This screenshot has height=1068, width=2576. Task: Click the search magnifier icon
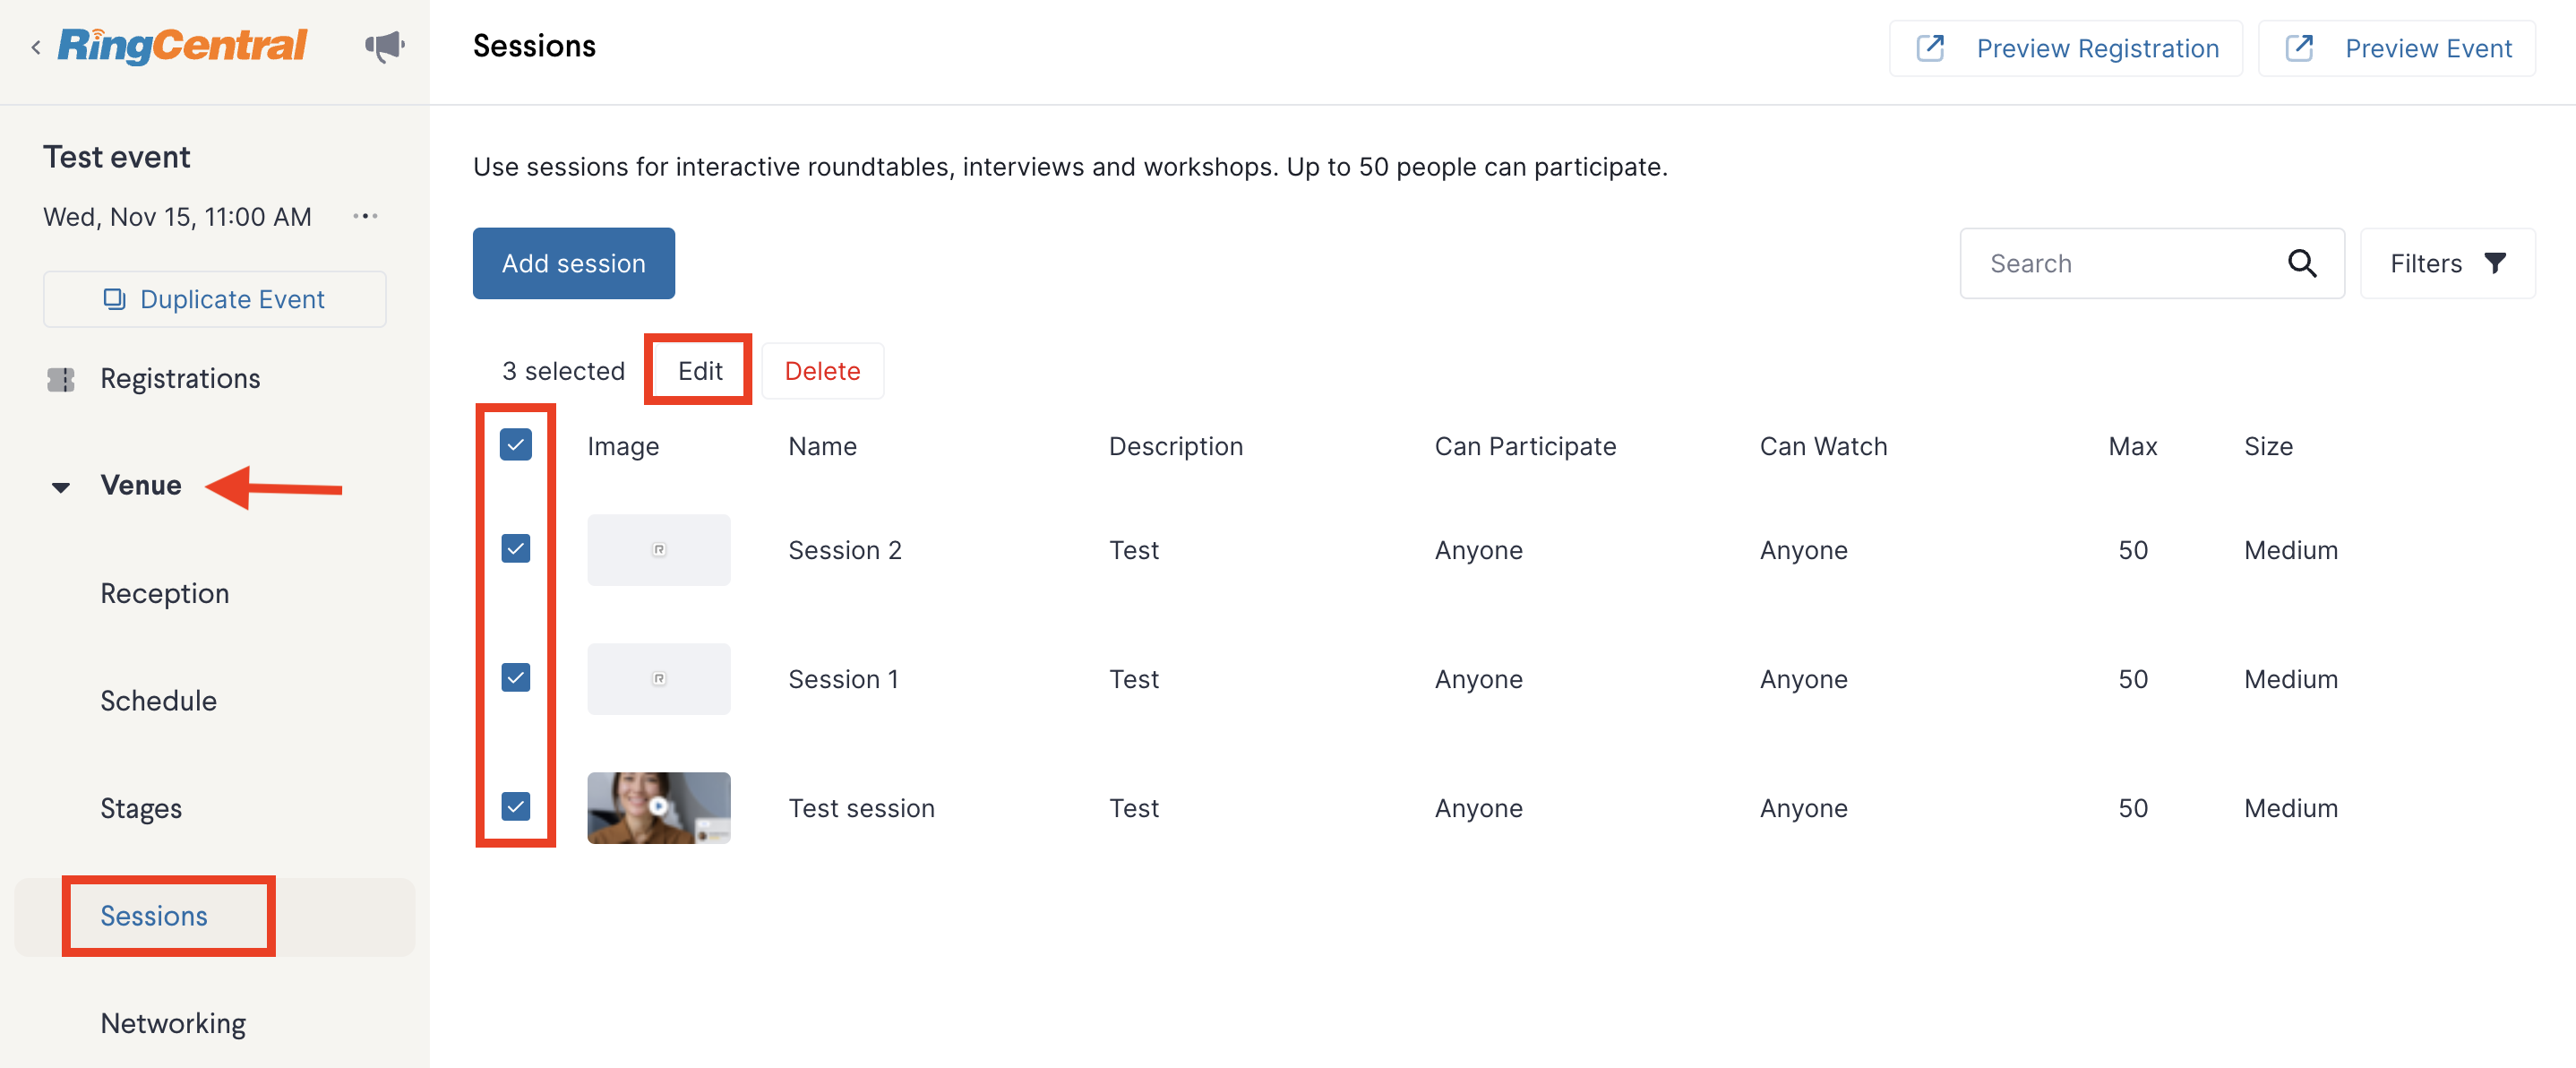click(x=2301, y=263)
